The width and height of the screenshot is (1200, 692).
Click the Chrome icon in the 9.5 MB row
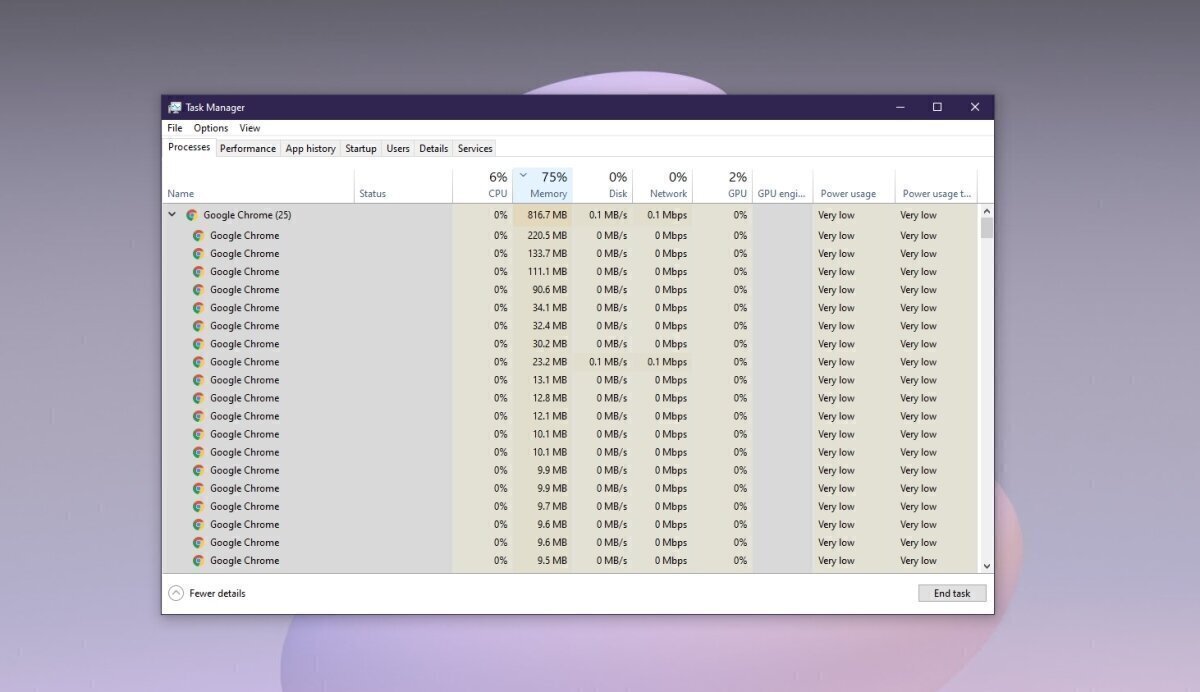(x=199, y=561)
